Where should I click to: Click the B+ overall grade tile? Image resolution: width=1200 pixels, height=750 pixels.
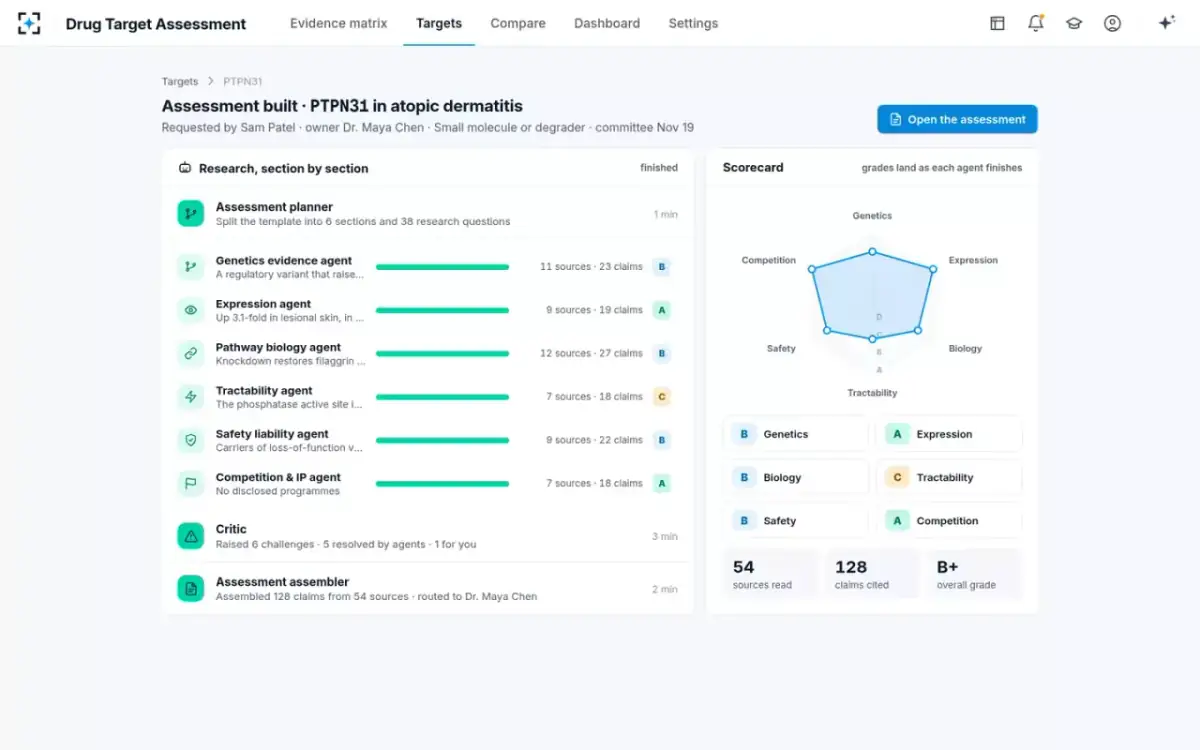[974, 574]
